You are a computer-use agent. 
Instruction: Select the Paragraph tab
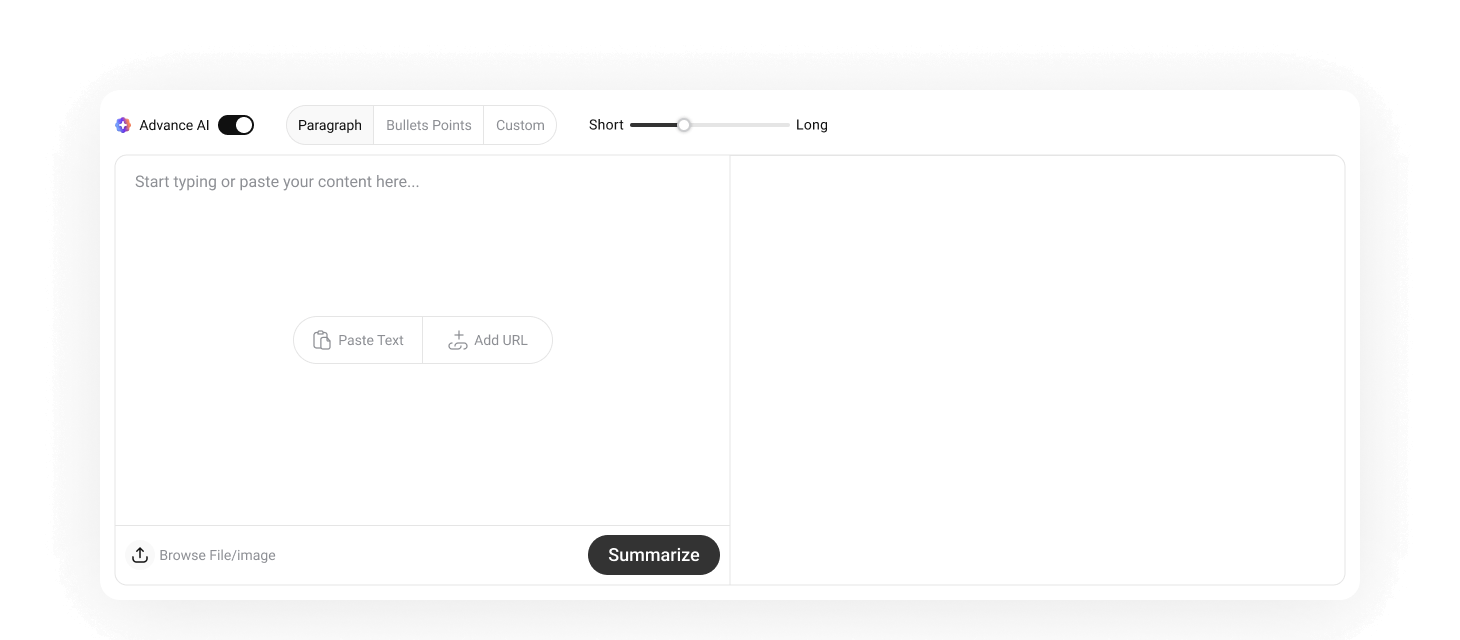click(x=330, y=125)
